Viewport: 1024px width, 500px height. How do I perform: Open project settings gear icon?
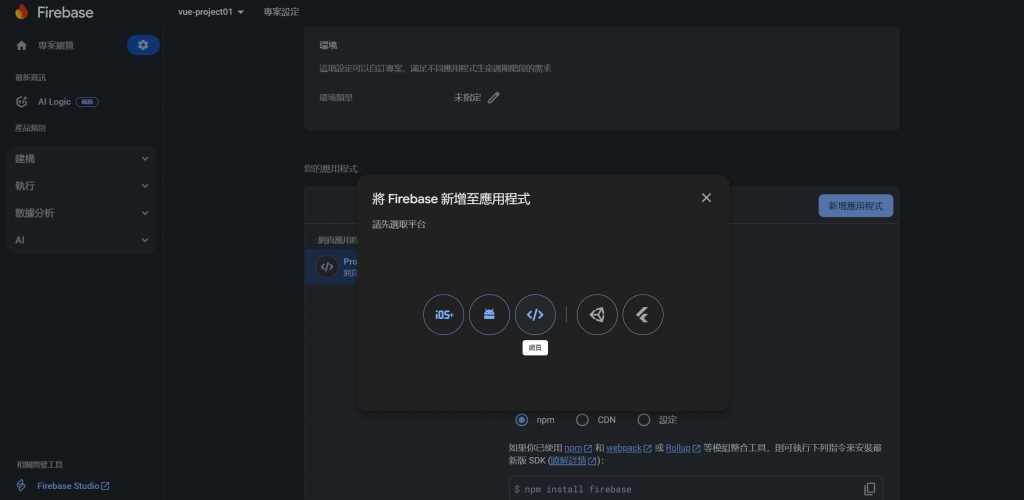(143, 45)
